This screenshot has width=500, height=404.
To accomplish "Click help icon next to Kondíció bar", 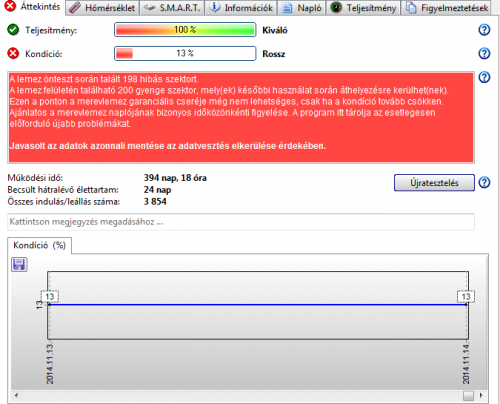I will tap(484, 53).
